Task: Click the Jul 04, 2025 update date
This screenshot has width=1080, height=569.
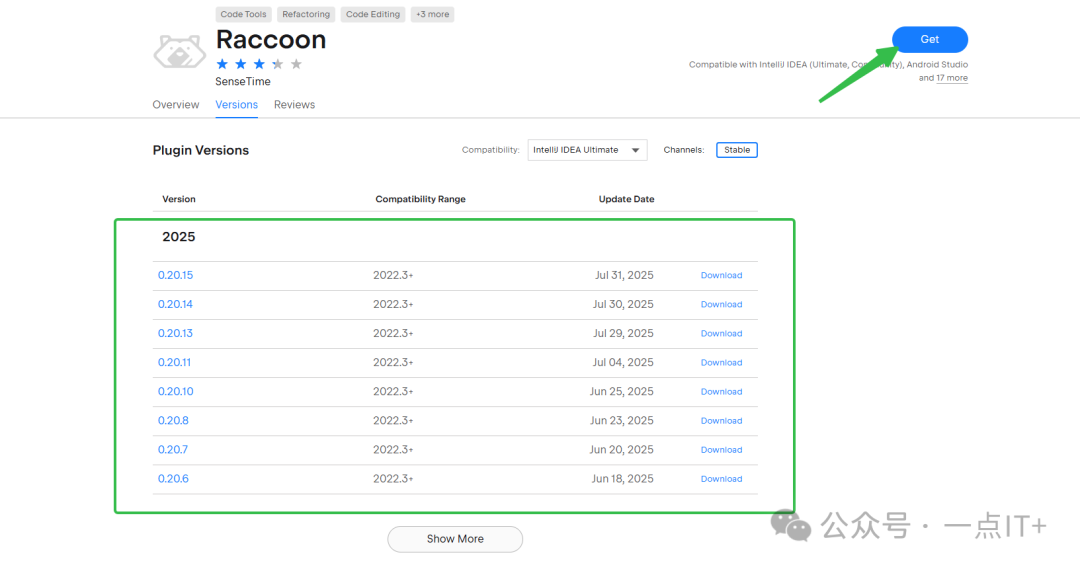Action: [x=623, y=362]
